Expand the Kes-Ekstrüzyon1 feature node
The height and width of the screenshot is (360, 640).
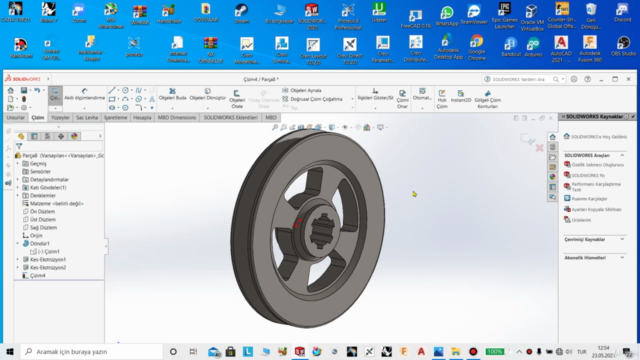click(18, 260)
